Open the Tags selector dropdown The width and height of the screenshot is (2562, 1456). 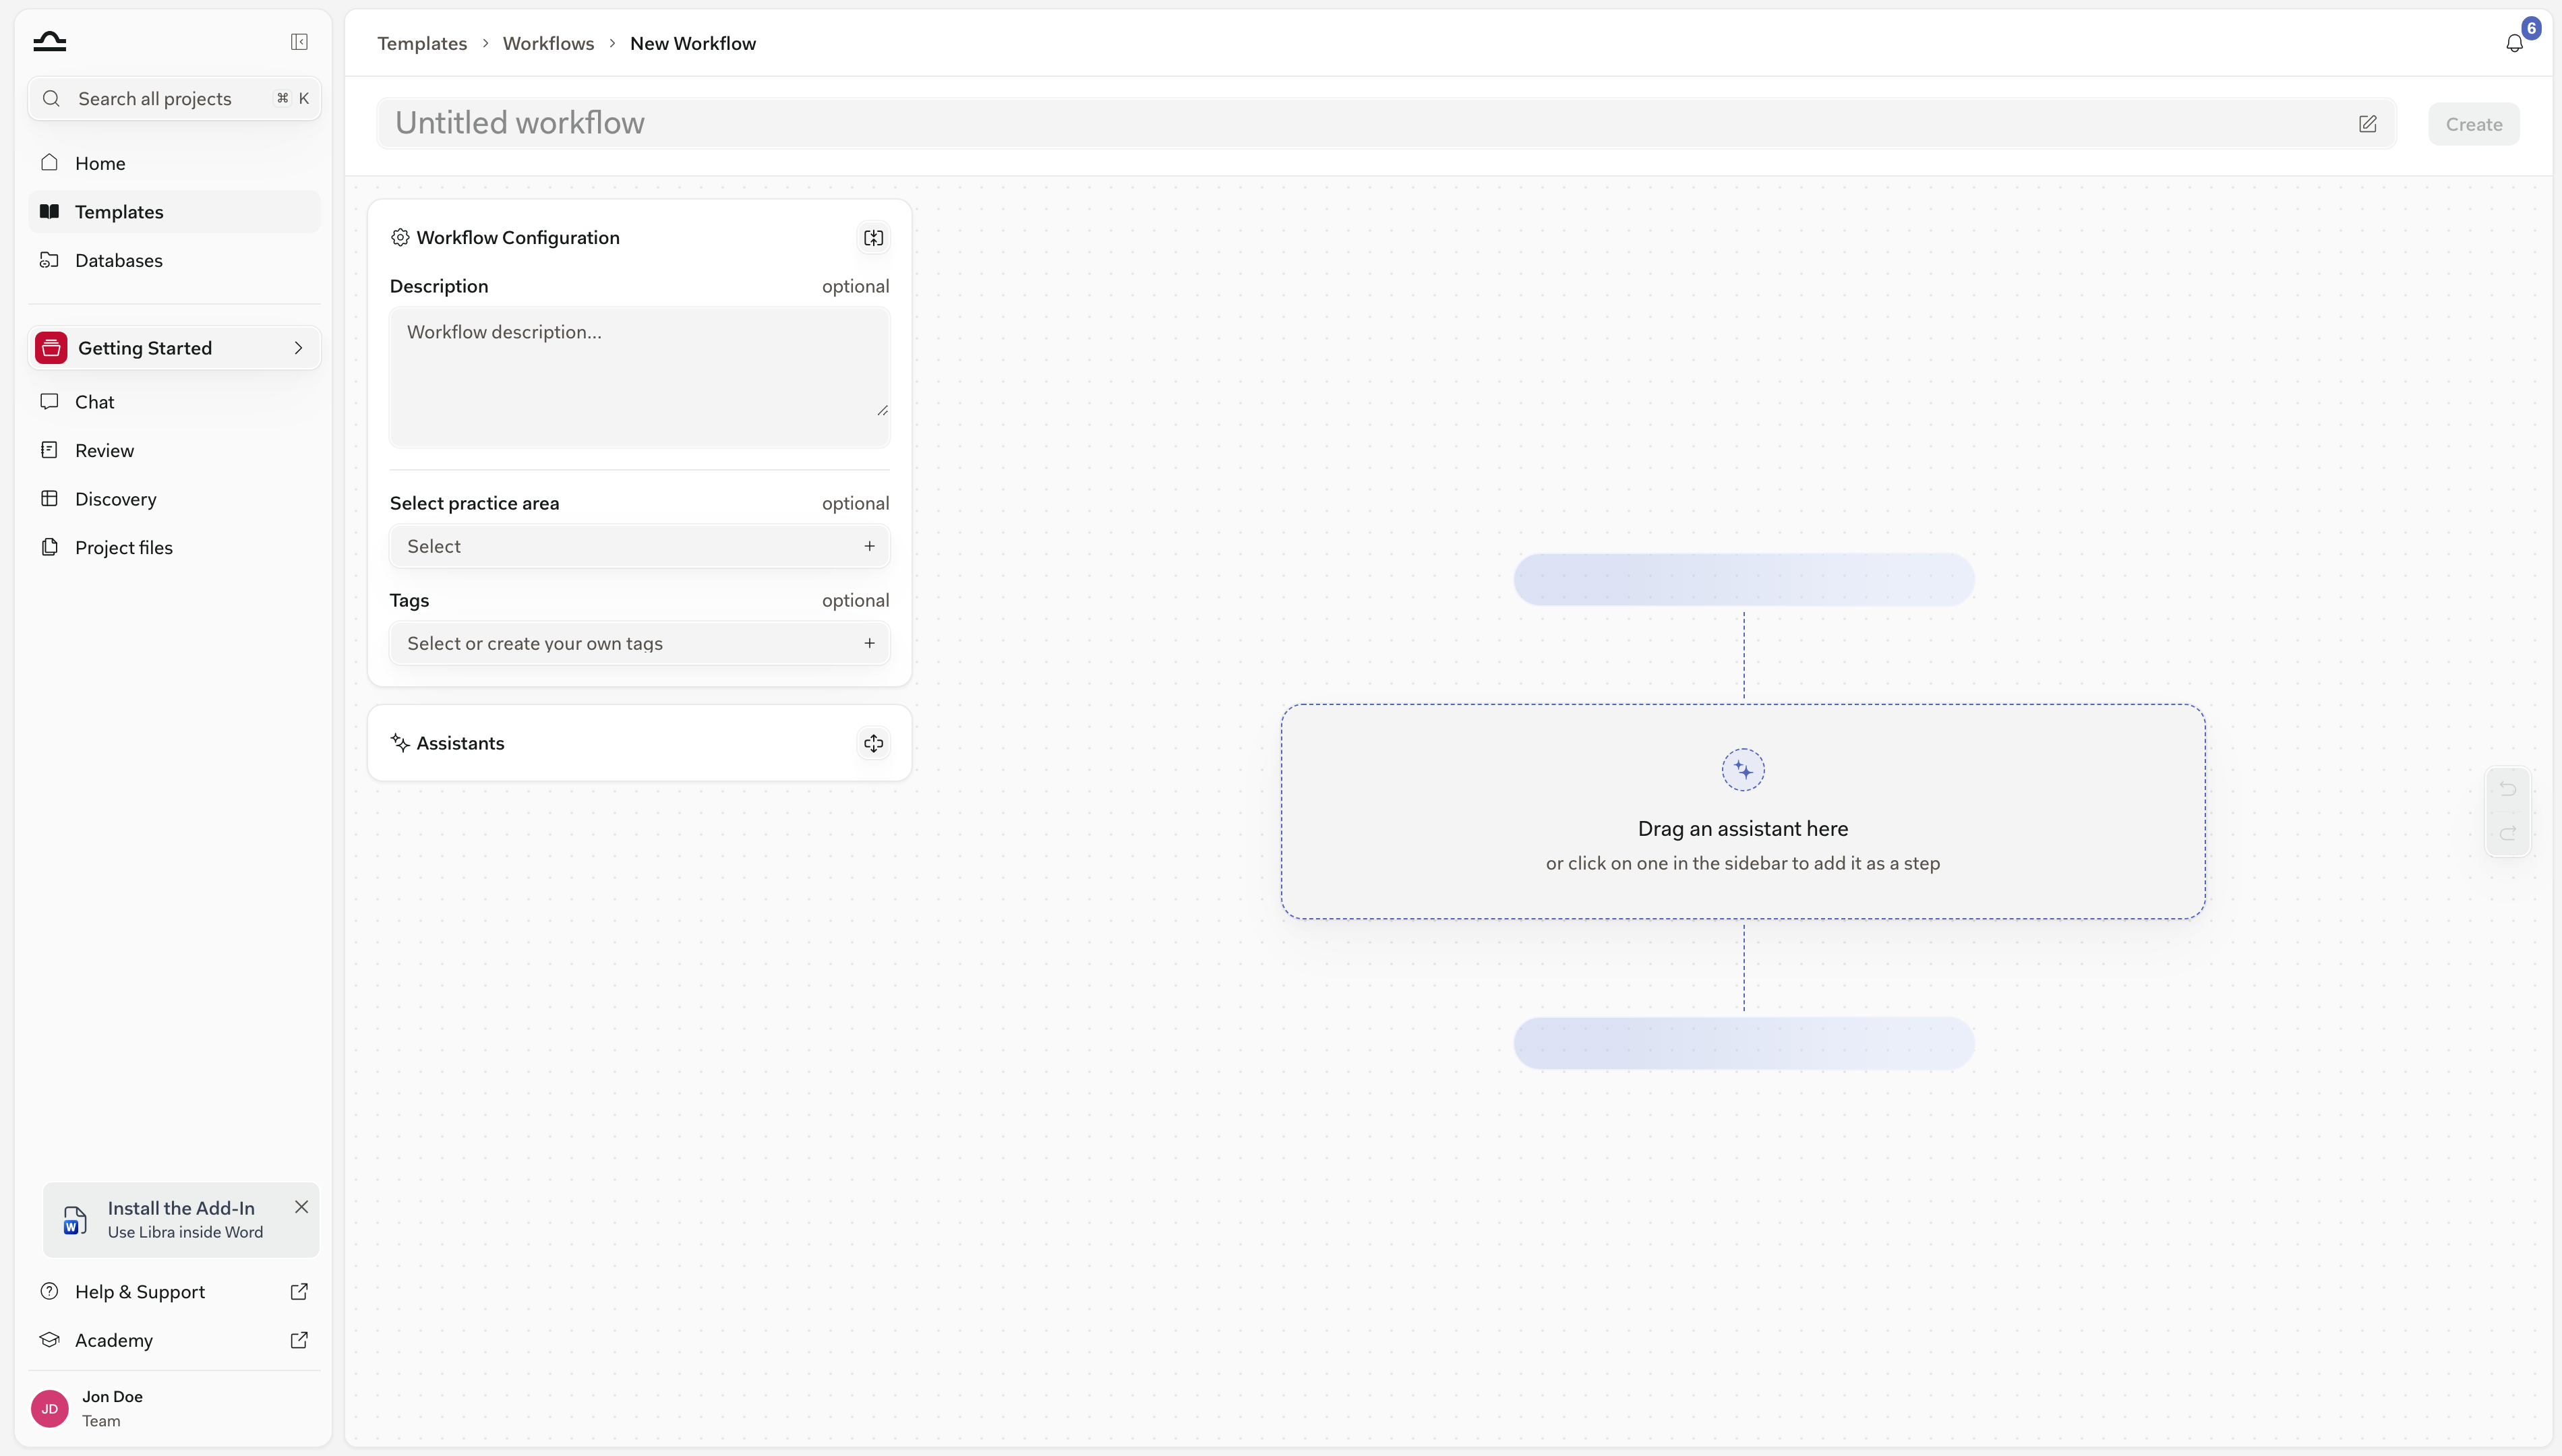click(x=639, y=643)
